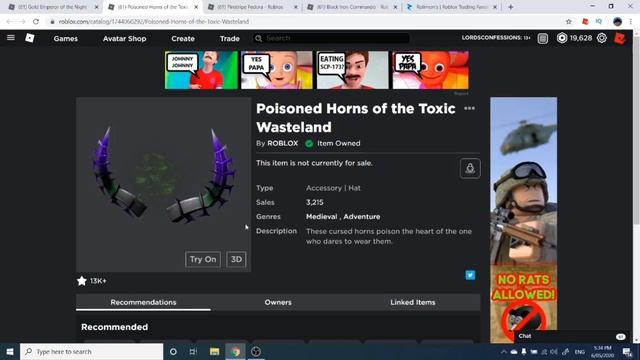Reload the current page

(36, 22)
